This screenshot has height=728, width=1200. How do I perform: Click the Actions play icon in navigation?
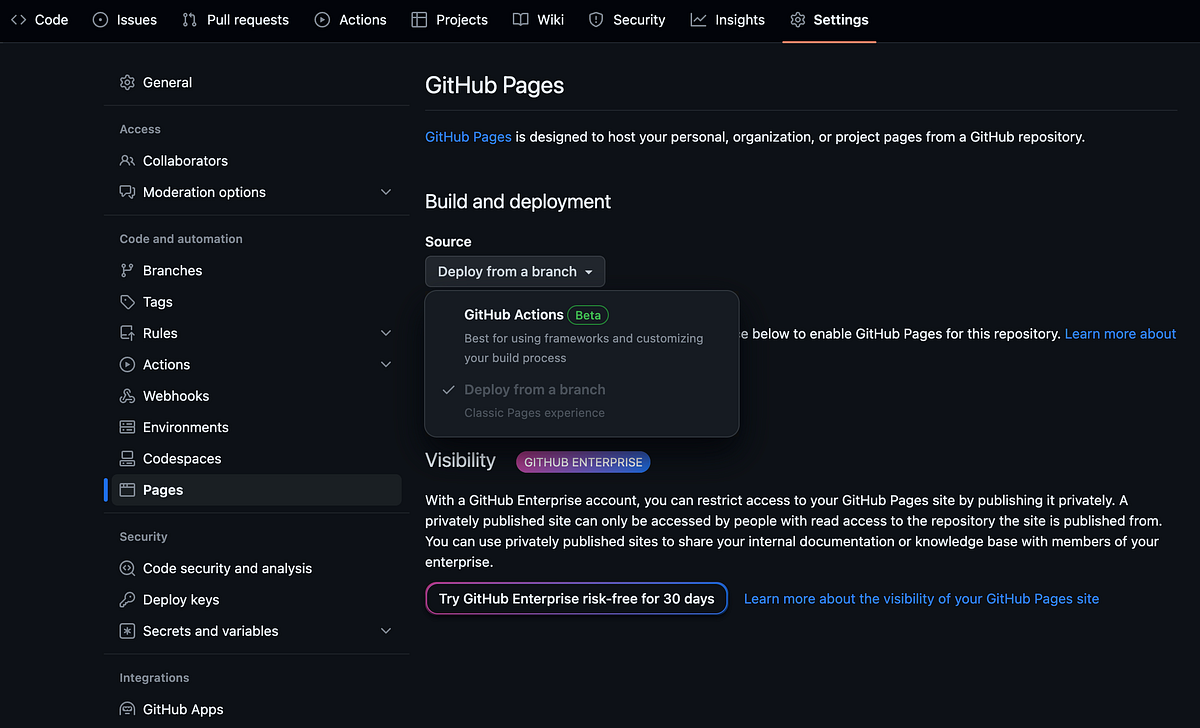point(321,19)
